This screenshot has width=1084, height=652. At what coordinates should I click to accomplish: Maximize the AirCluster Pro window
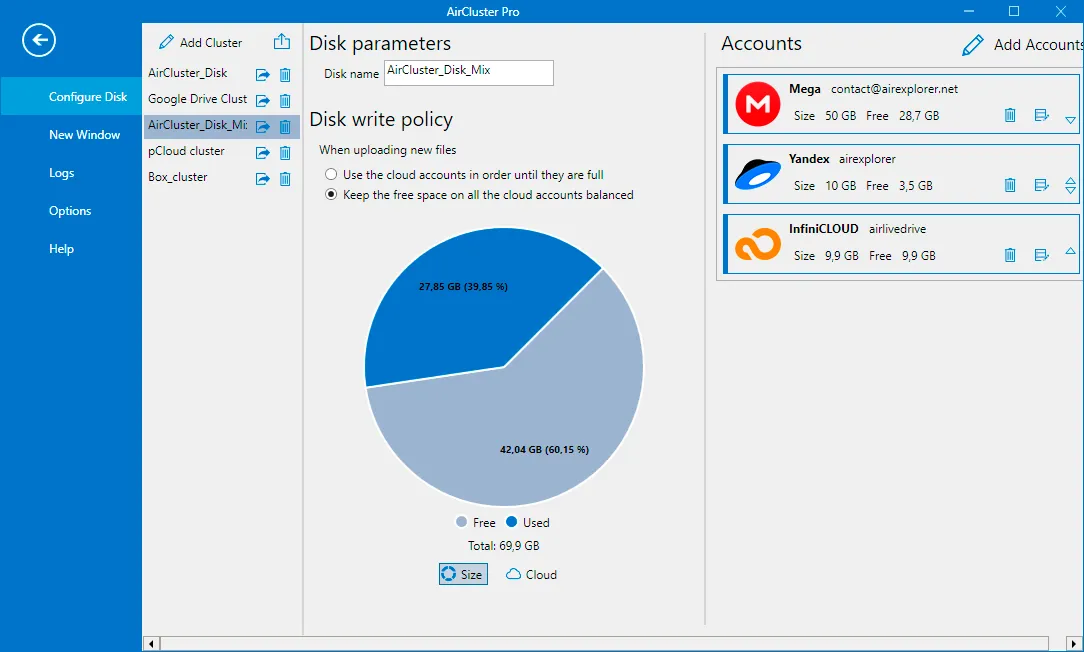coord(1014,11)
